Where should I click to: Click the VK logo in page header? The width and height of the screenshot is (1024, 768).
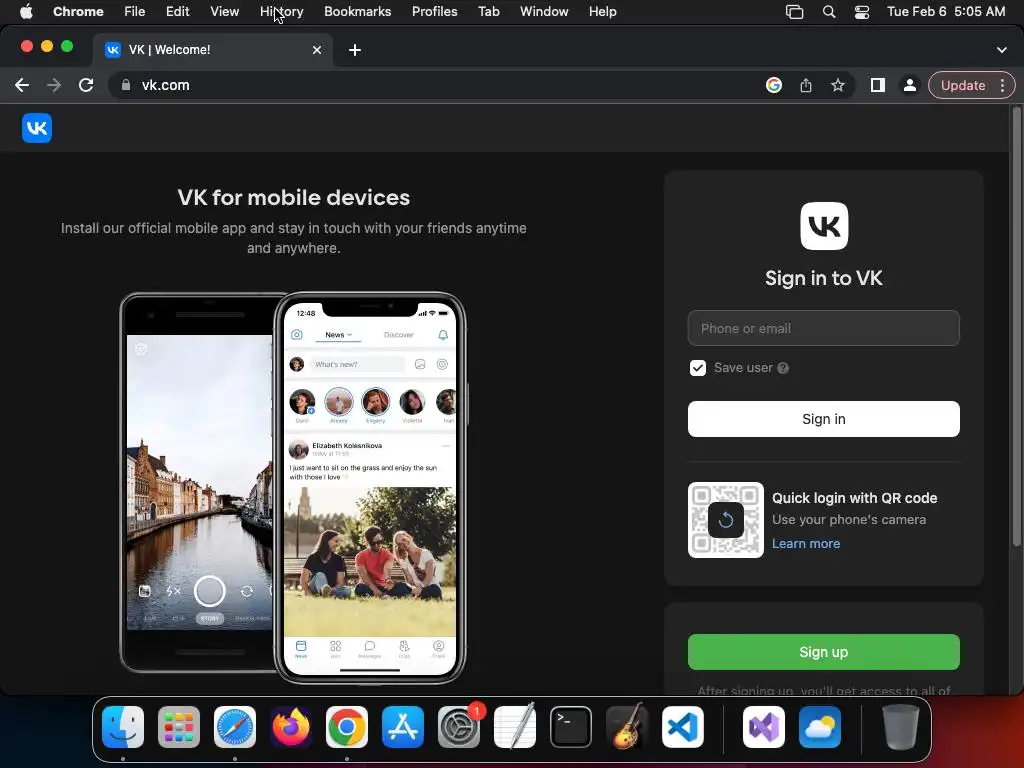tap(37, 128)
